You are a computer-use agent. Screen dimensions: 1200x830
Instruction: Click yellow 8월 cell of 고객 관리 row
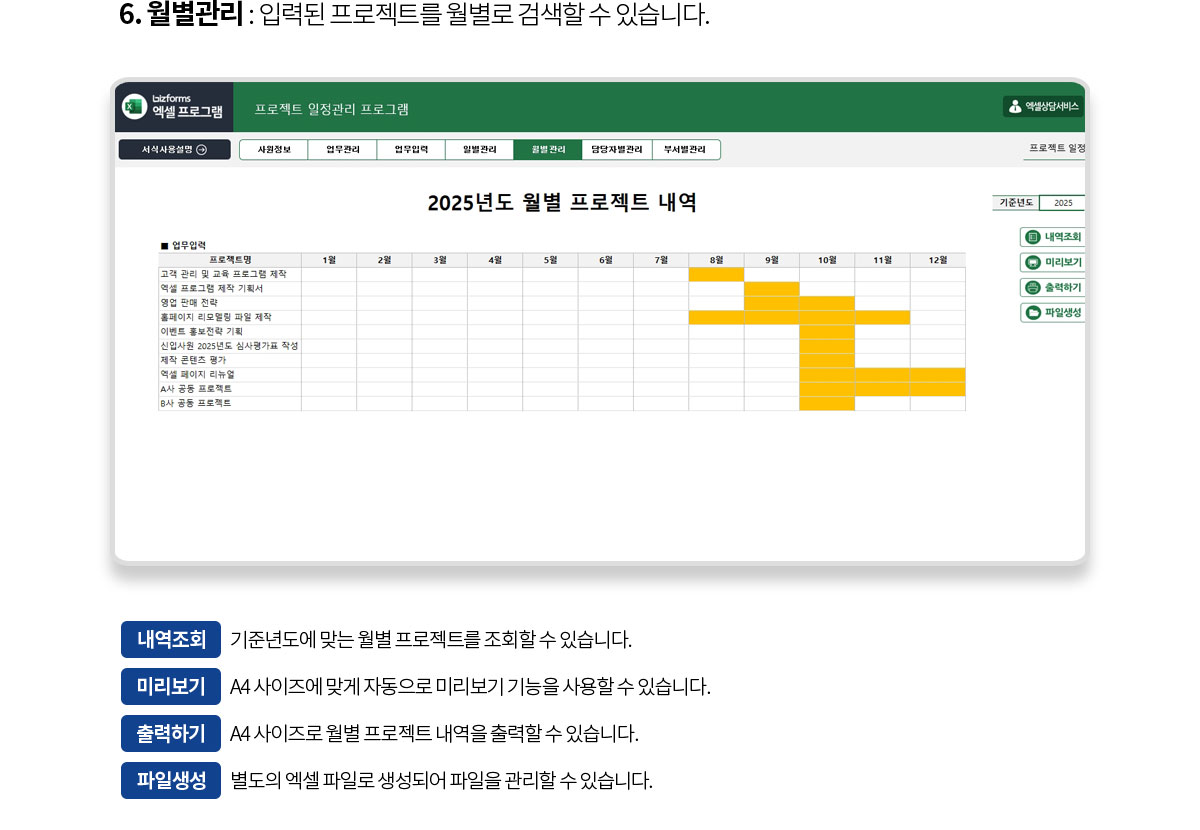(716, 274)
